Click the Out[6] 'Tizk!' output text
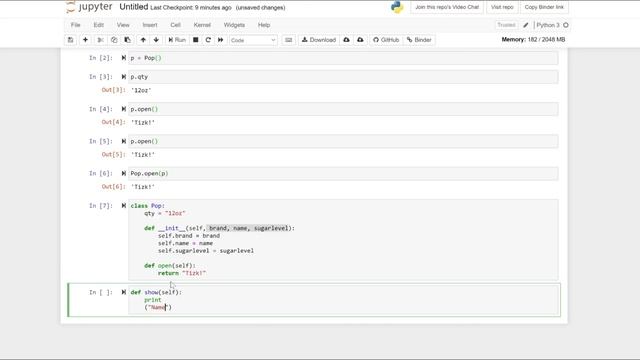 click(x=143, y=187)
